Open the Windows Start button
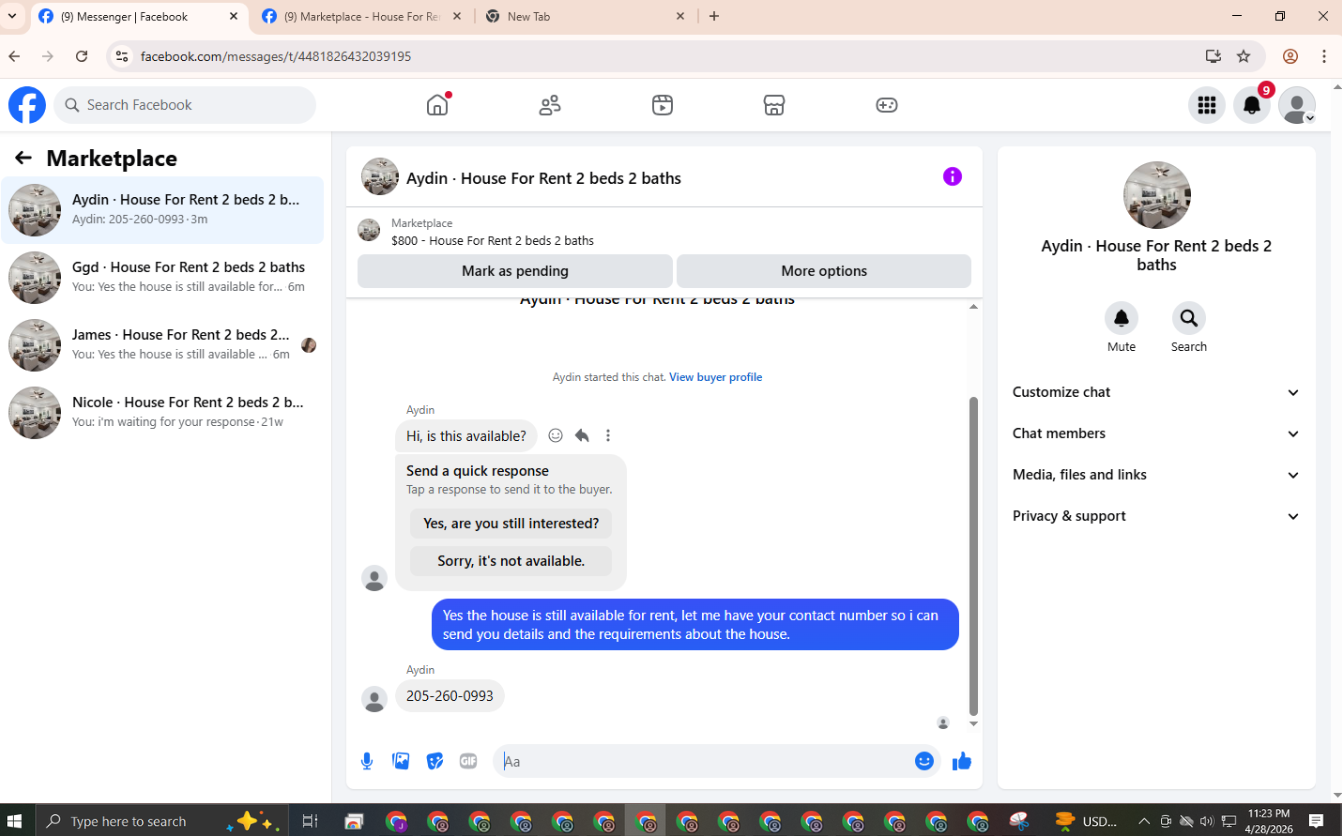 16,821
